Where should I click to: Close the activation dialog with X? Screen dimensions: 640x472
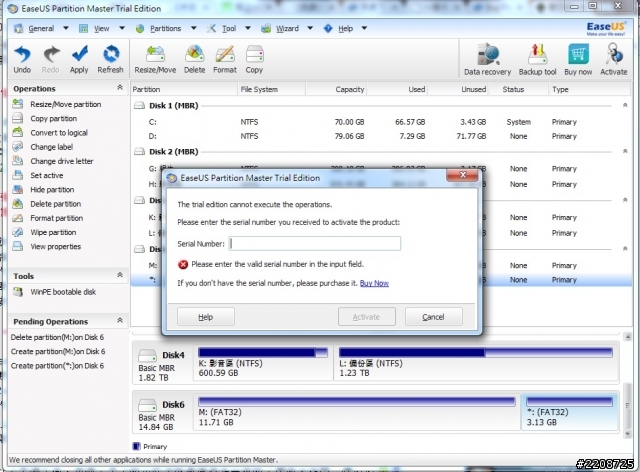click(462, 175)
